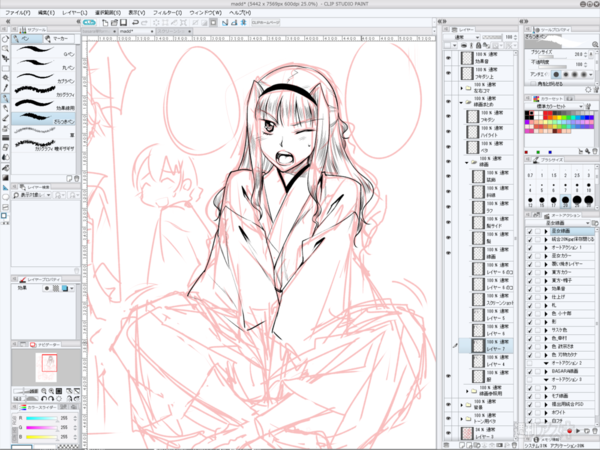Screen dimensions: 600x450
Task: Click the Open file toolbar icon
Action: (x=114, y=23)
